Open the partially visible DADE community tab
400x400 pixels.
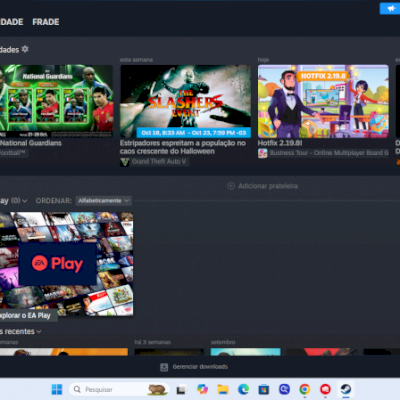(12, 22)
